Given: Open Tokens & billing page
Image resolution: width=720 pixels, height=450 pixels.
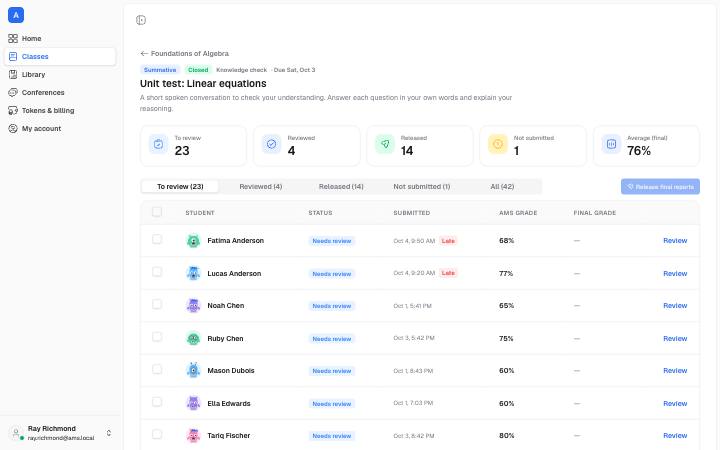Looking at the screenshot, I should coord(60,111).
